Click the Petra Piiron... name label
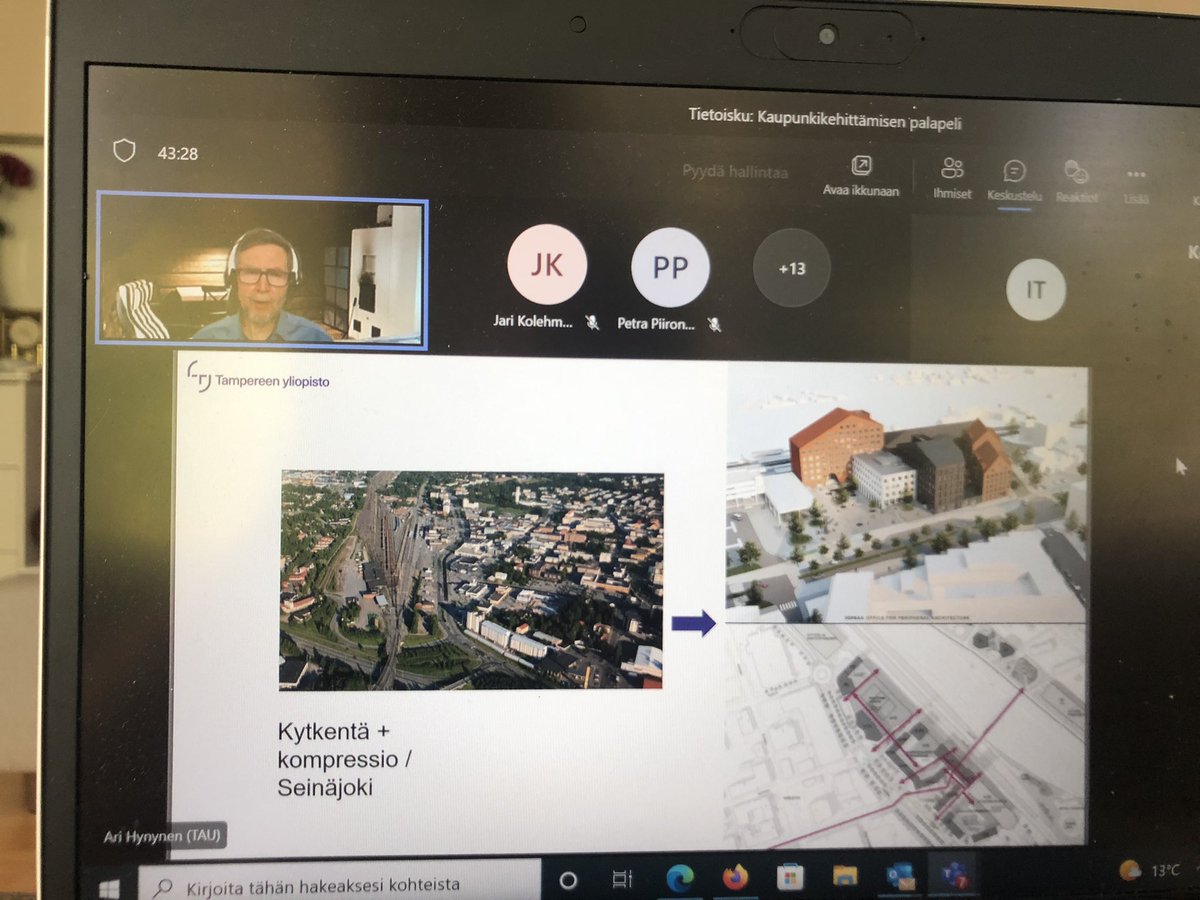 (657, 324)
